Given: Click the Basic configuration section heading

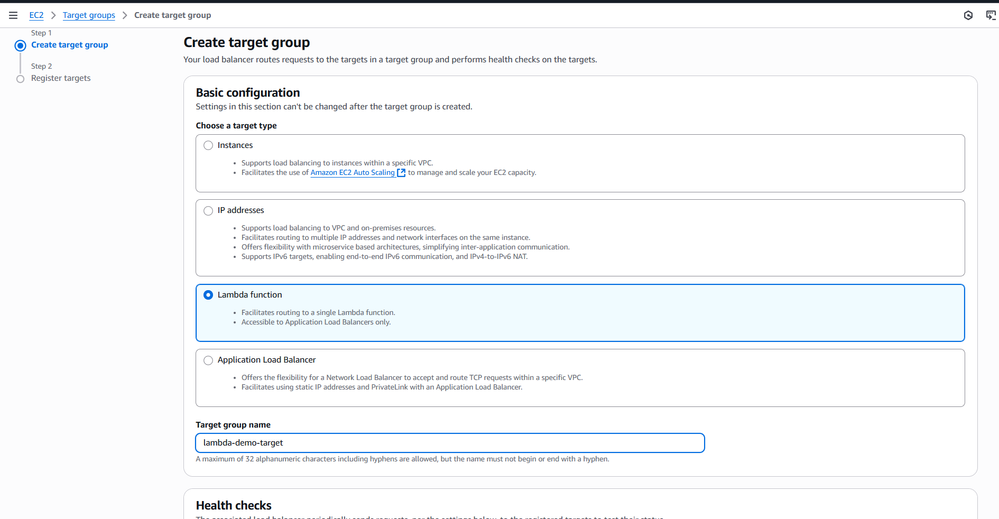Looking at the screenshot, I should (247, 92).
